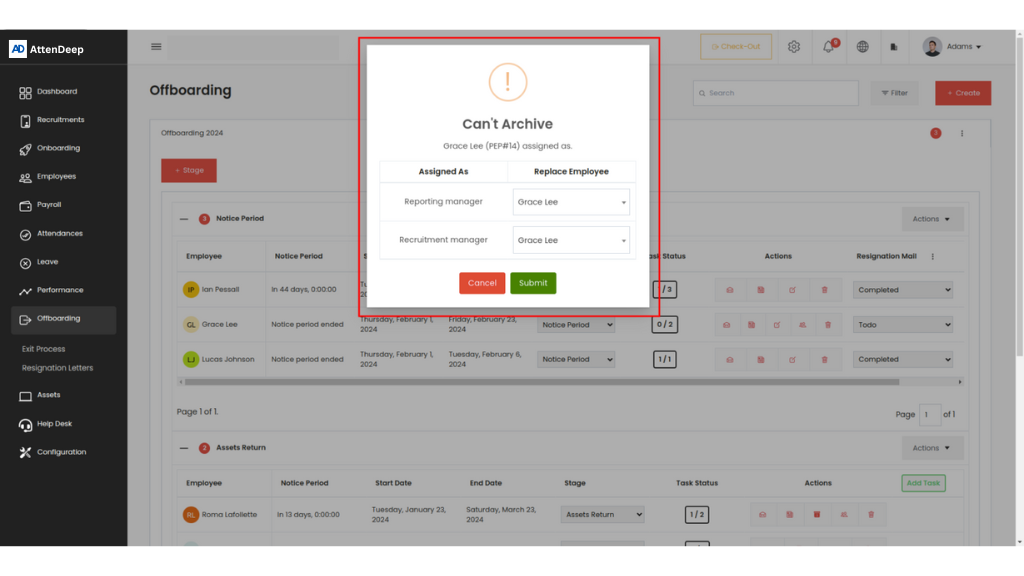Go to Resignation Letters in the sidebar
Viewport: 1024px width, 576px height.
pos(57,368)
